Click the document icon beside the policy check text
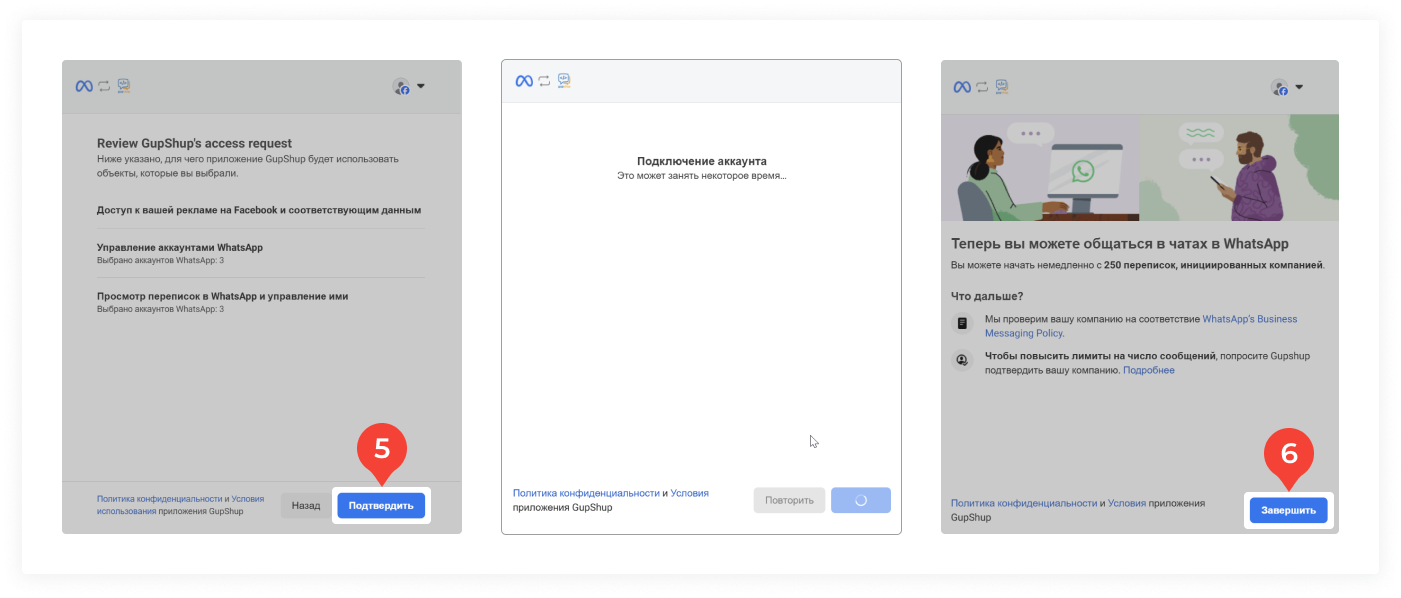 [962, 323]
